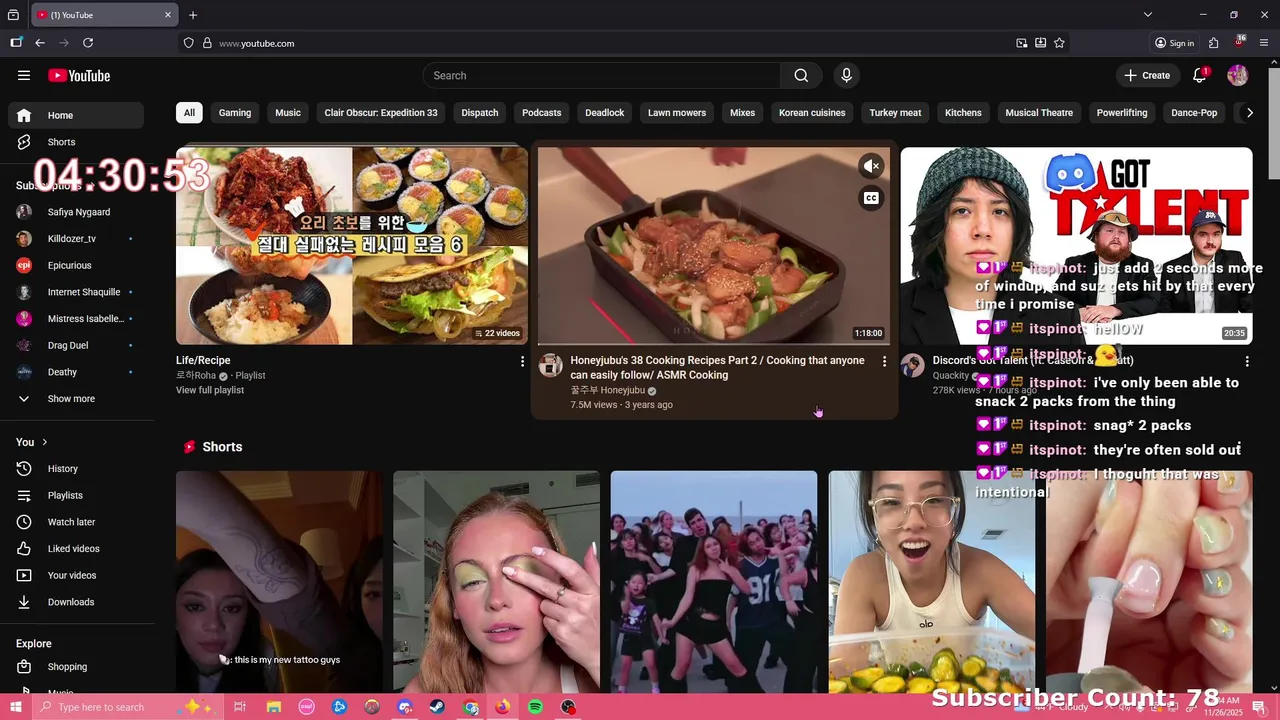Open the Firefox View button
Screen dimensions: 1280x720
tap(13, 15)
